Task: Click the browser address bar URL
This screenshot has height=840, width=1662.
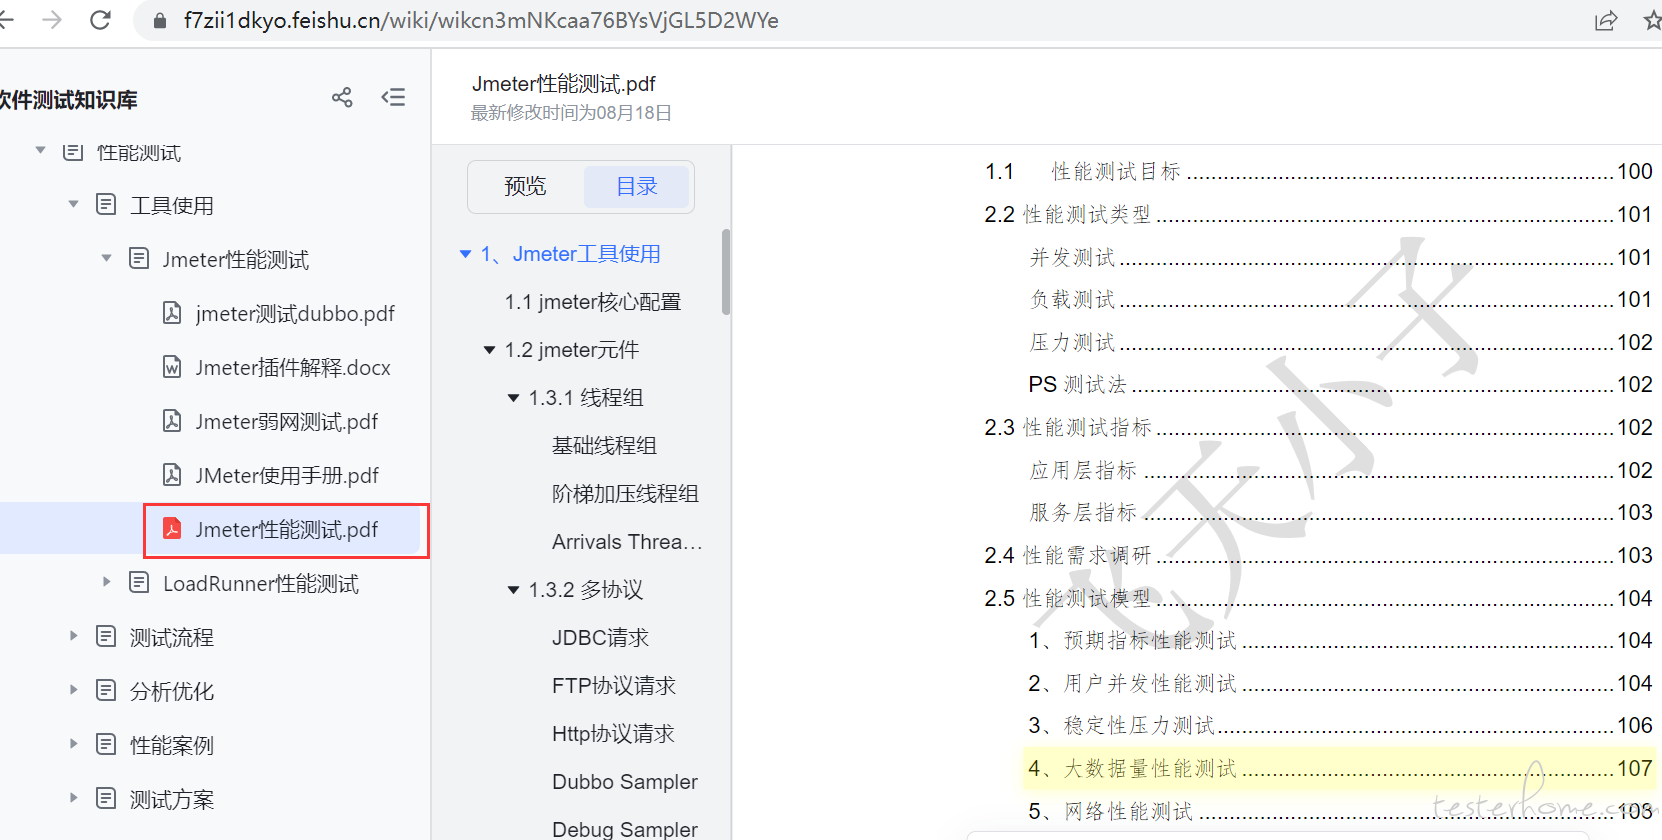Action: (481, 21)
